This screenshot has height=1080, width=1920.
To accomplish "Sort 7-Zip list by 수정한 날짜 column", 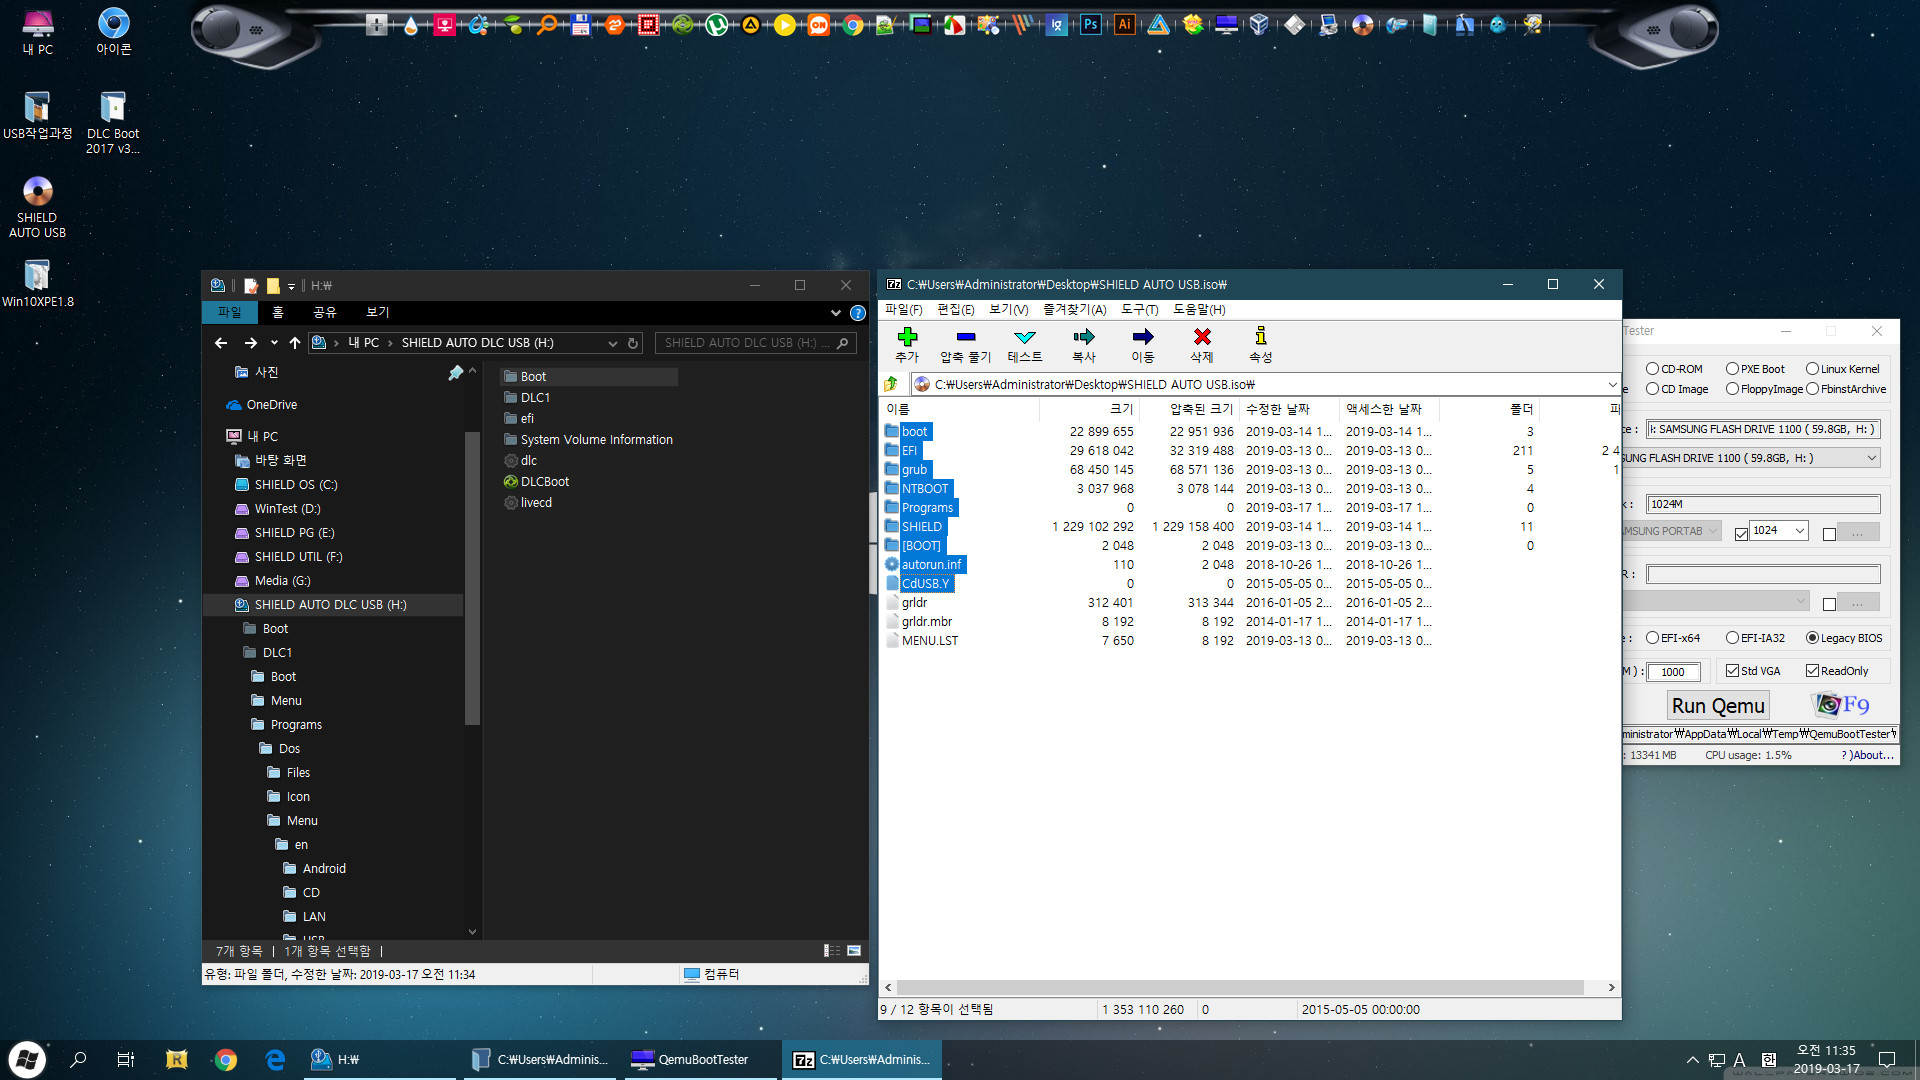I will point(1288,409).
